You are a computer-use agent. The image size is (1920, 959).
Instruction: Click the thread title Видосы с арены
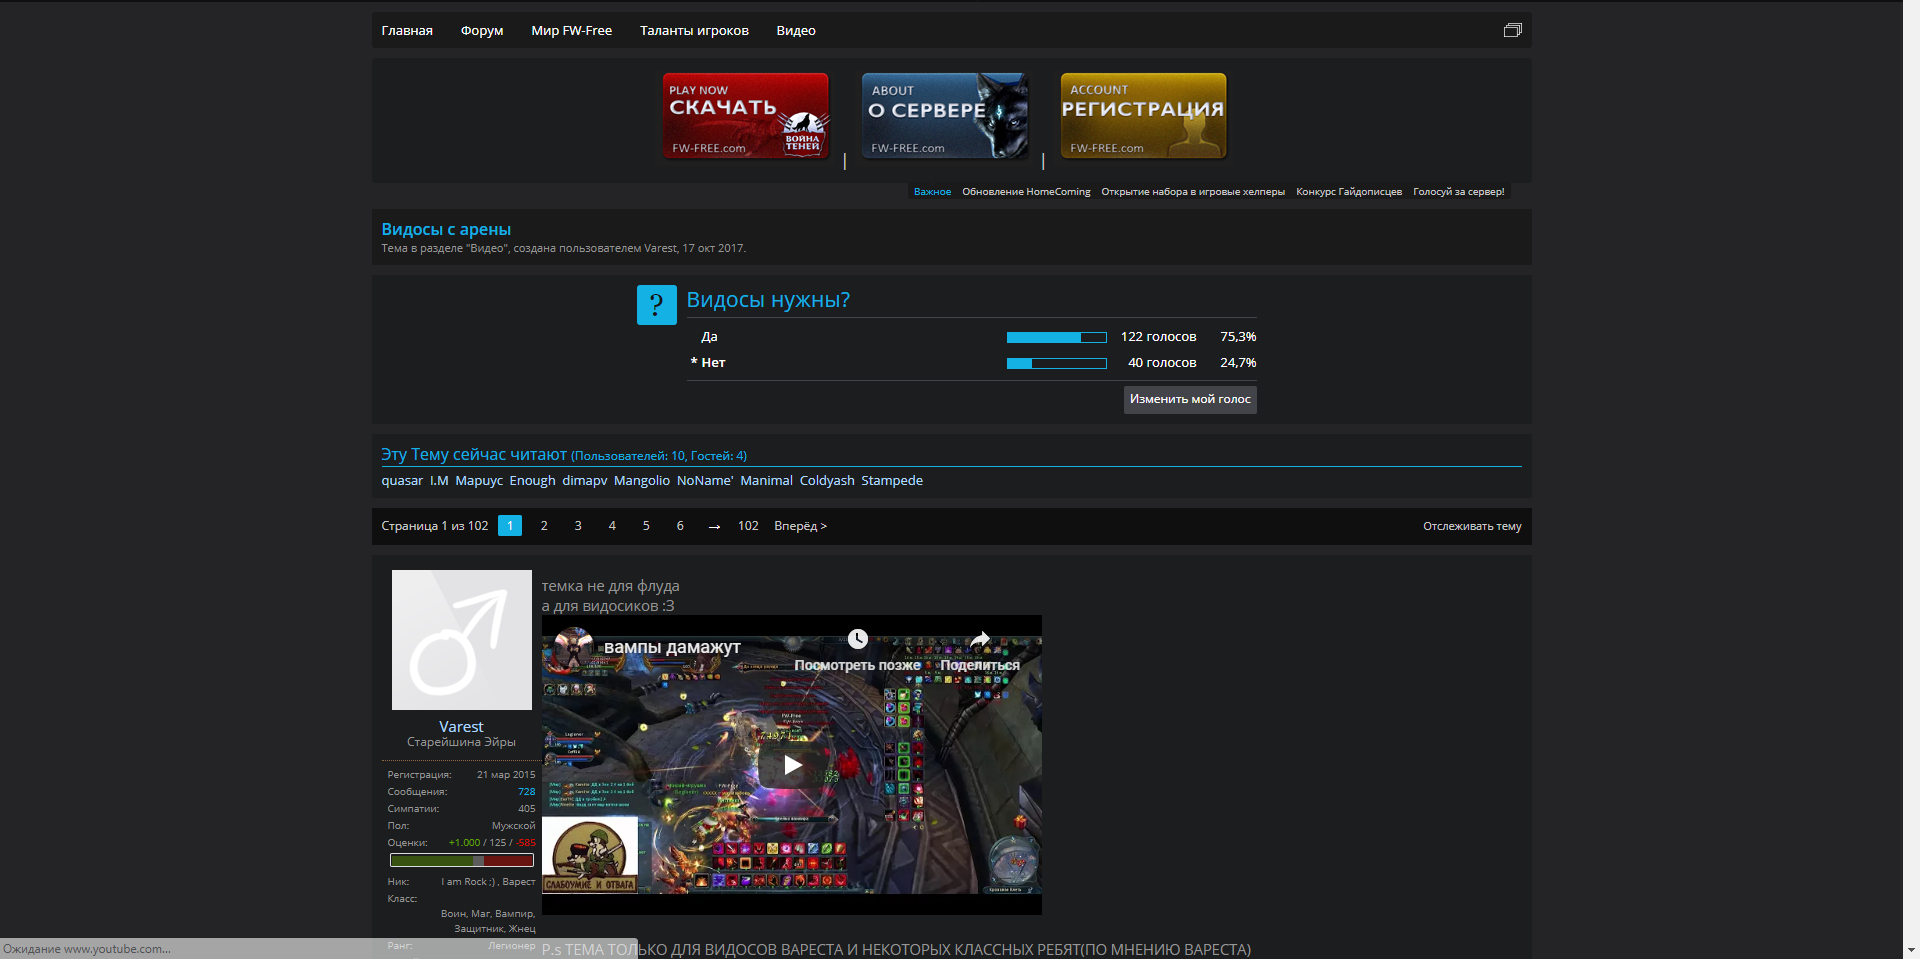click(446, 229)
